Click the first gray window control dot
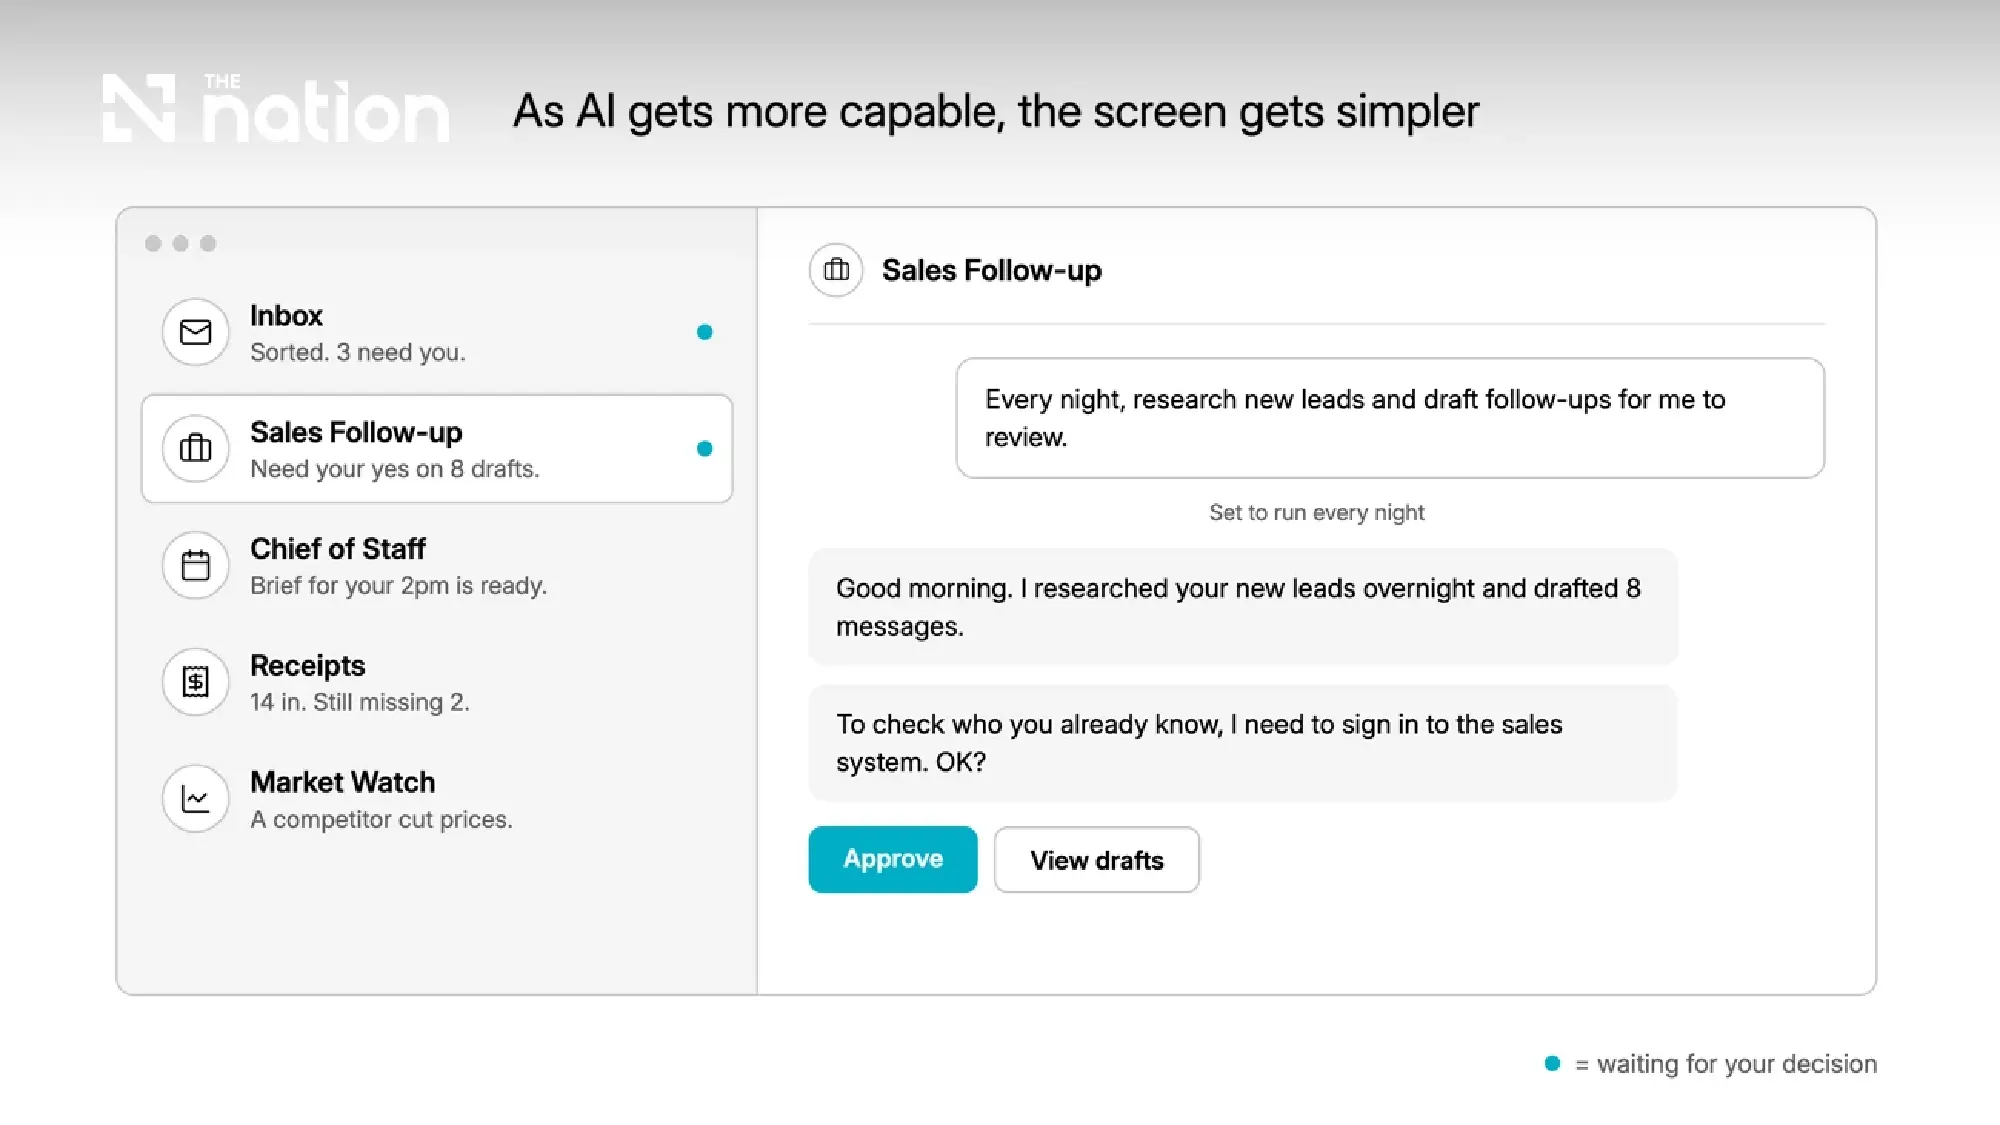Image resolution: width=2000 pixels, height=1125 pixels. pyautogui.click(x=153, y=243)
